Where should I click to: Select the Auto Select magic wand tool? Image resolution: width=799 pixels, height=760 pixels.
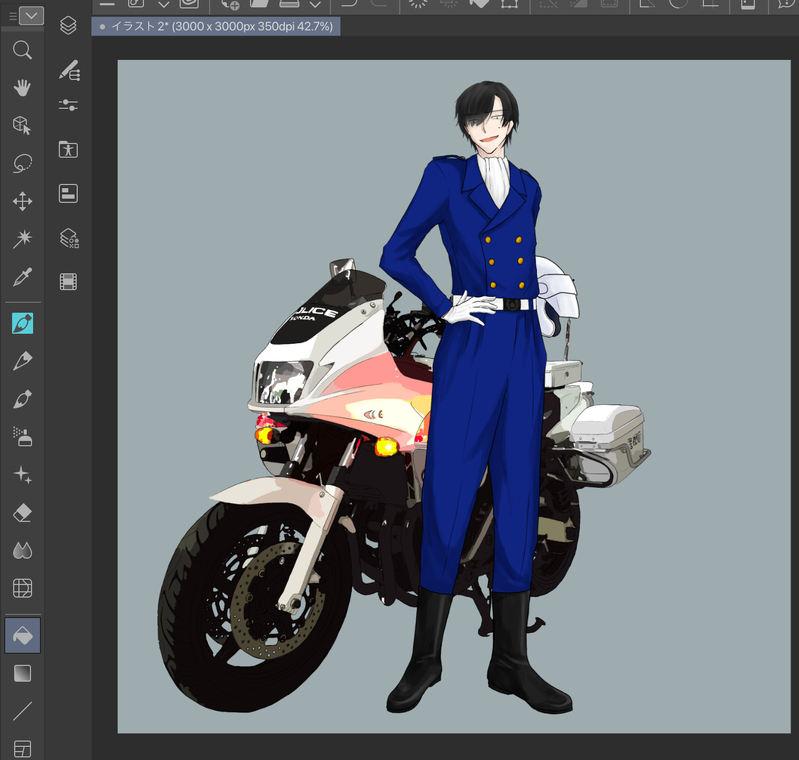click(x=22, y=239)
